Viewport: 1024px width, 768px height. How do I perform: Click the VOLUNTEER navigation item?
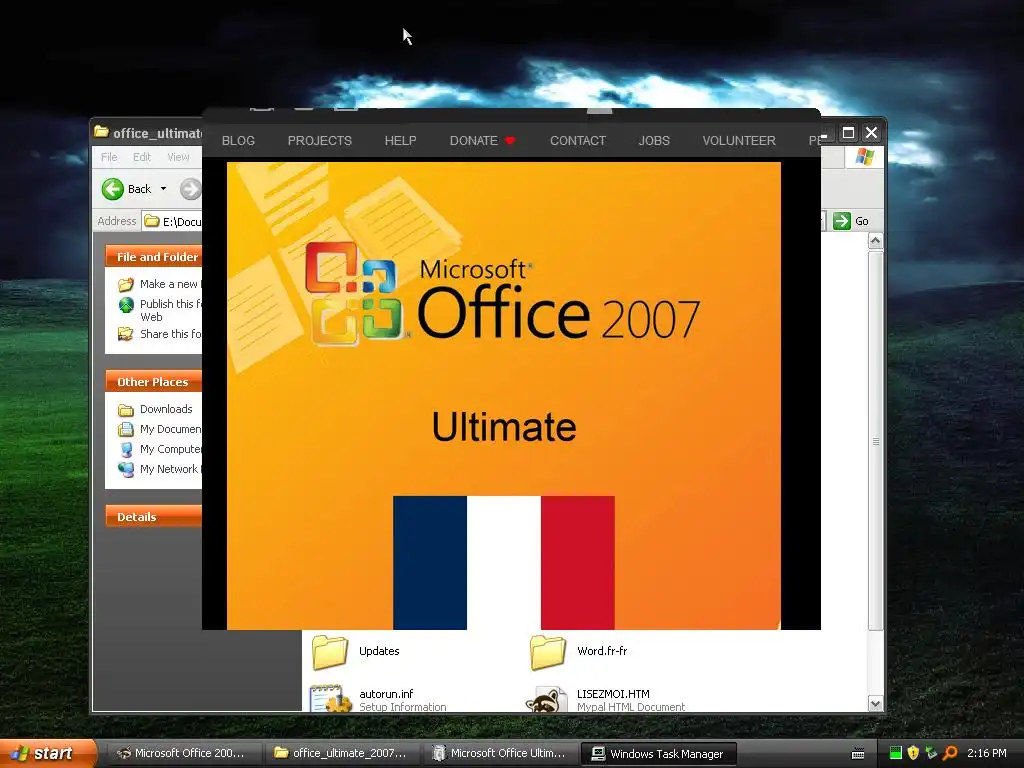tap(739, 140)
